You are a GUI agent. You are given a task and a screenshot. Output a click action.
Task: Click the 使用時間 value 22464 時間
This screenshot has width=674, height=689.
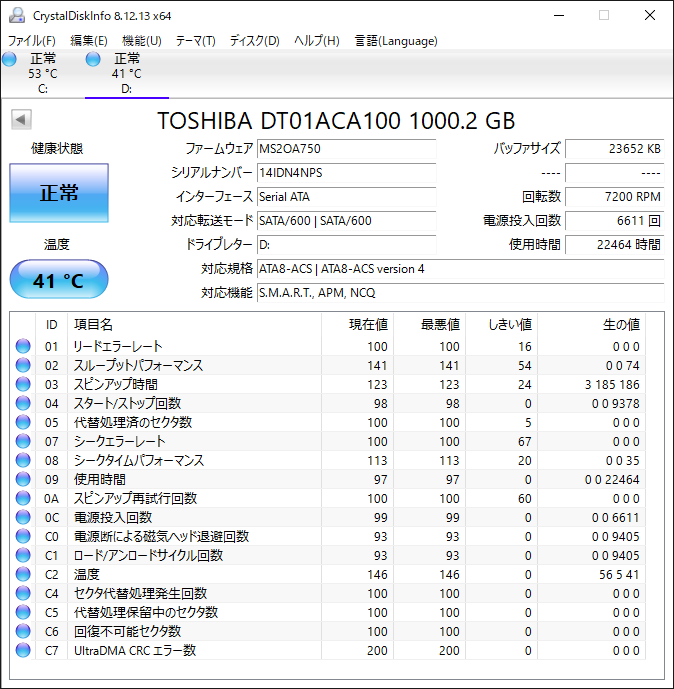pos(614,244)
